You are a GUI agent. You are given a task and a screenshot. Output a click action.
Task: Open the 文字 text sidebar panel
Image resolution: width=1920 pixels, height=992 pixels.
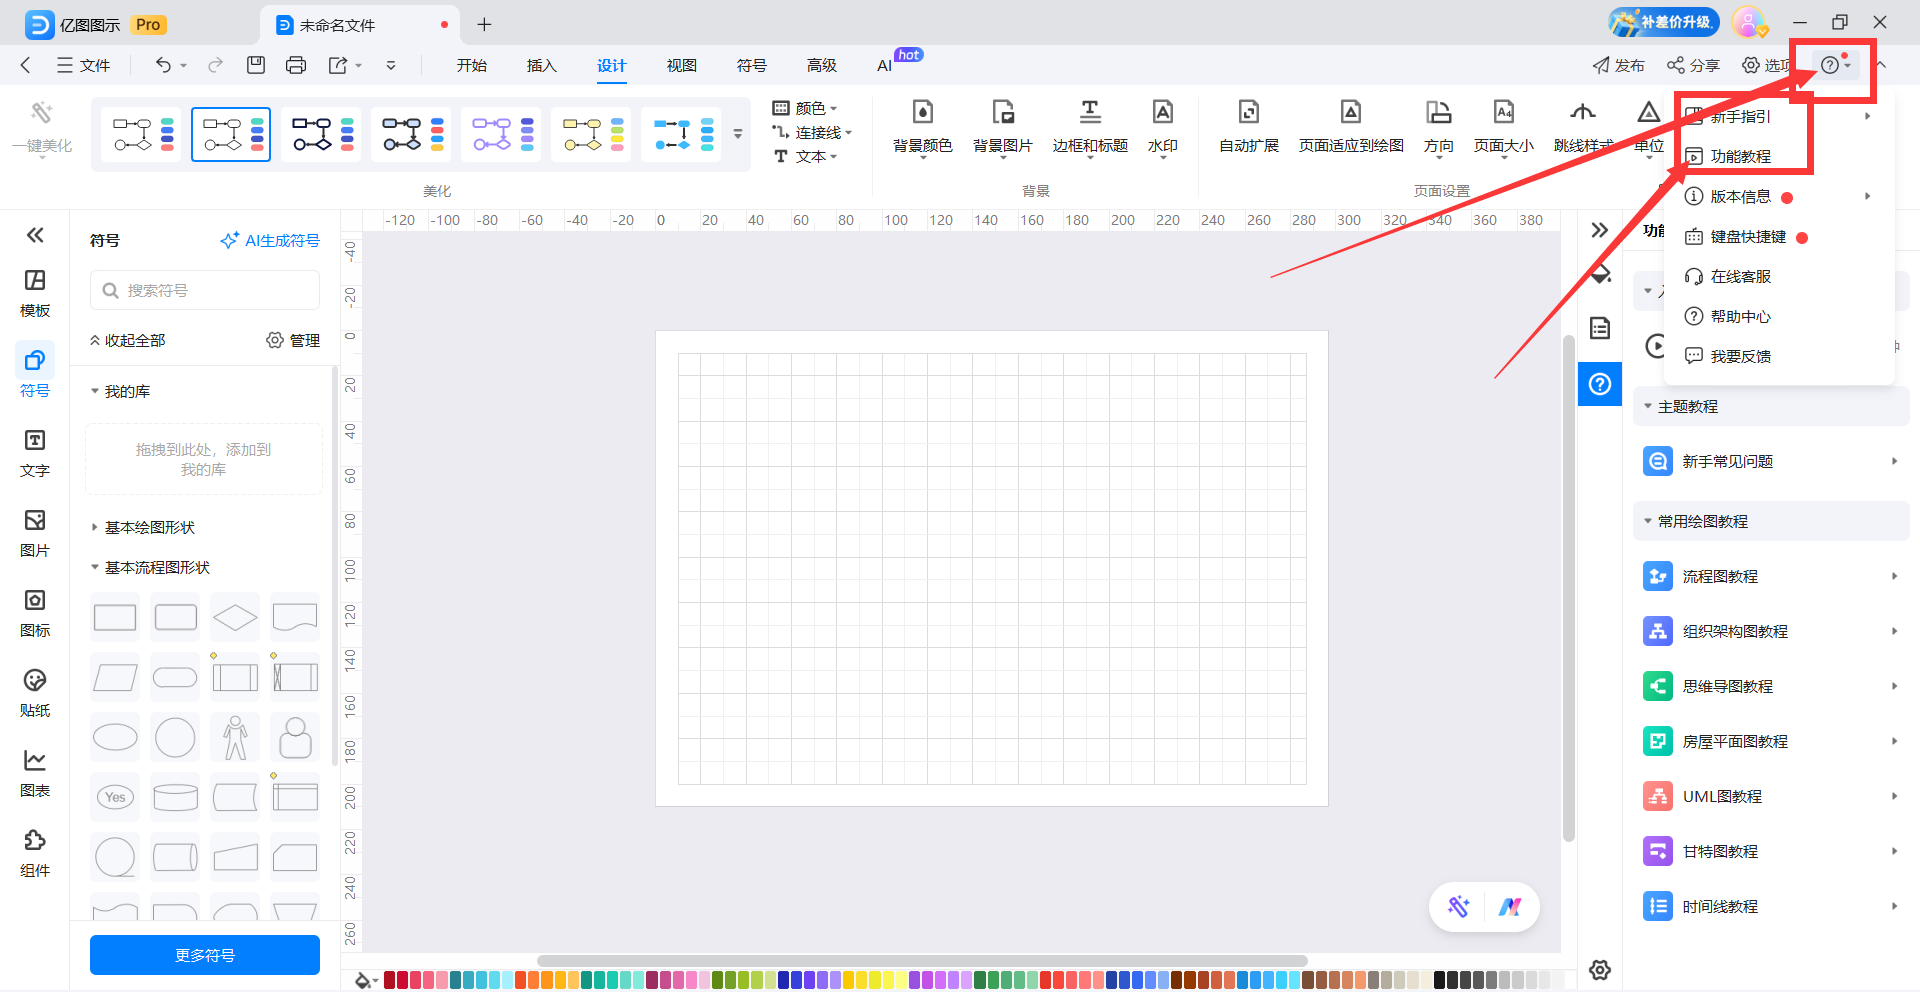[35, 453]
